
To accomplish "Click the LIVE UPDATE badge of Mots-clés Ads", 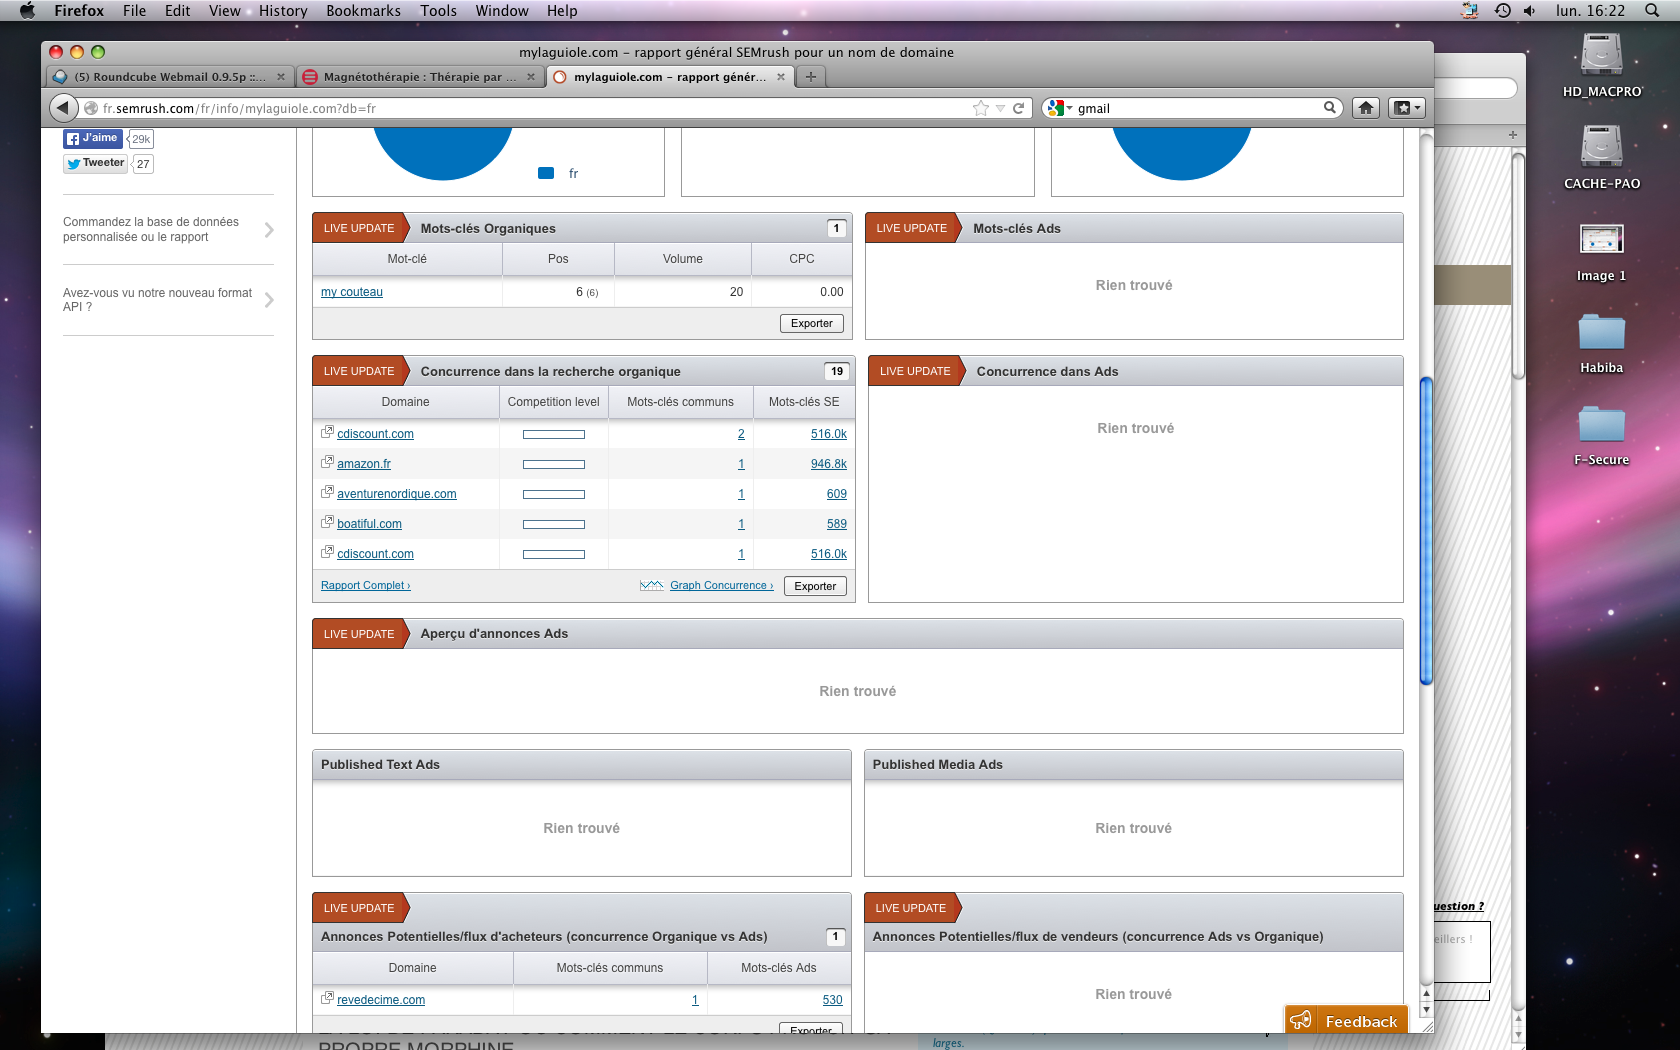I will click(x=911, y=228).
